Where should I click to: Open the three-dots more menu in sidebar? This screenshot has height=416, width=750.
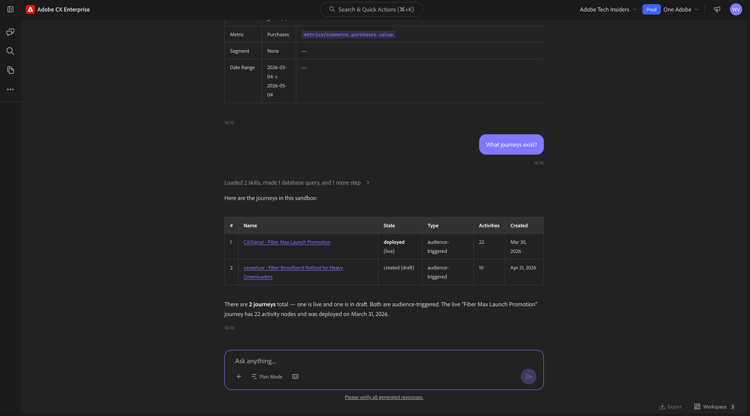[x=10, y=89]
